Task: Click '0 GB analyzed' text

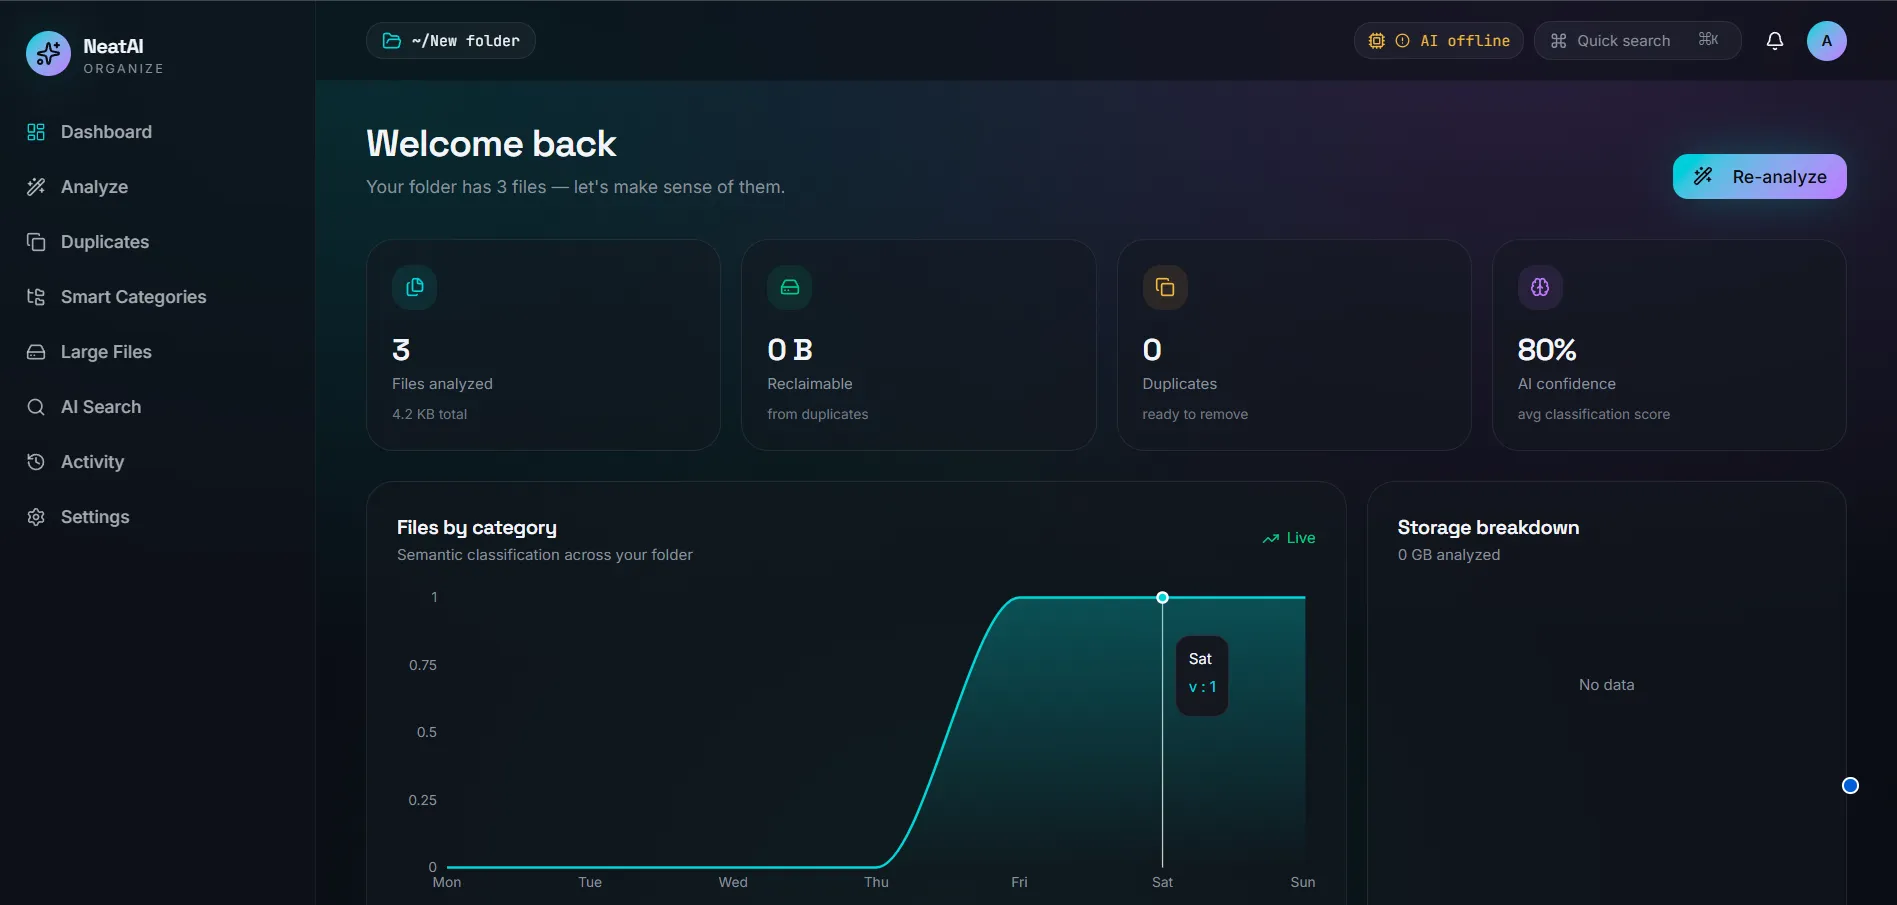Action: point(1448,555)
